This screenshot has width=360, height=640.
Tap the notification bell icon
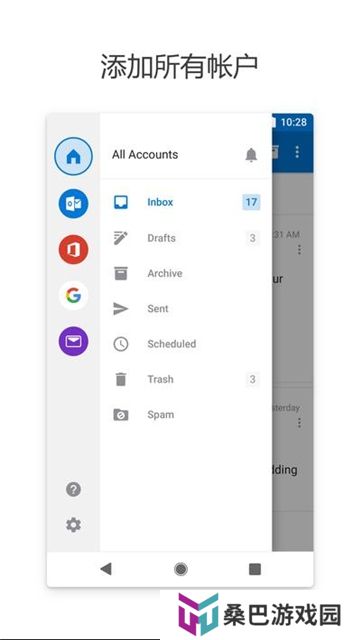point(251,155)
